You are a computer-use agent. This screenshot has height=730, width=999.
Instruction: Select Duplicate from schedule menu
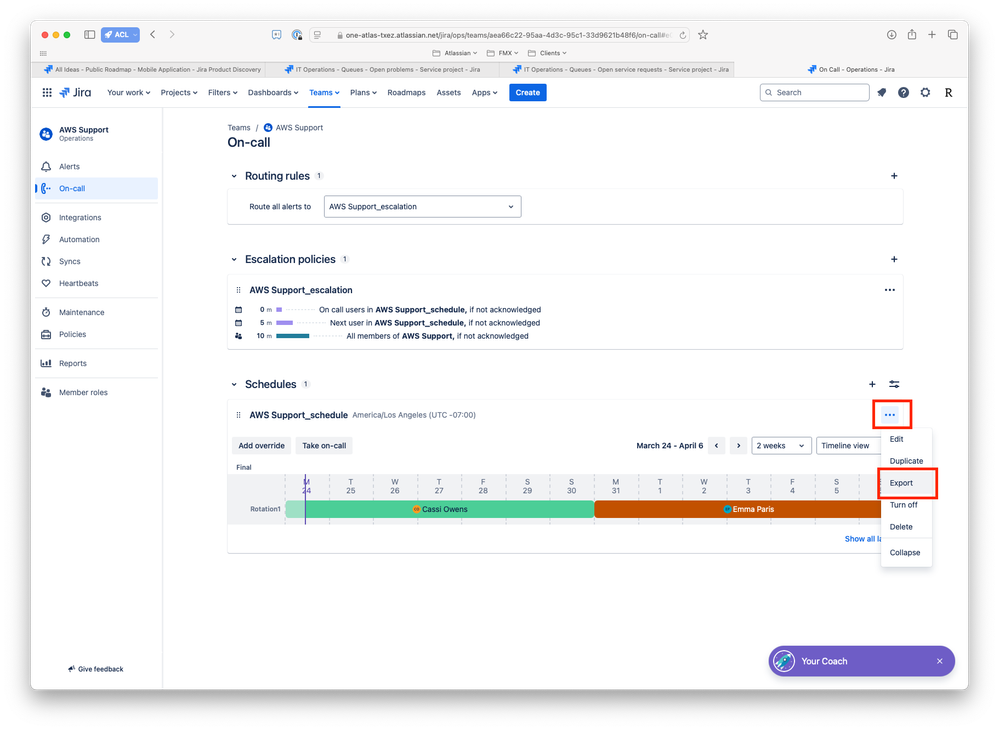tap(906, 461)
